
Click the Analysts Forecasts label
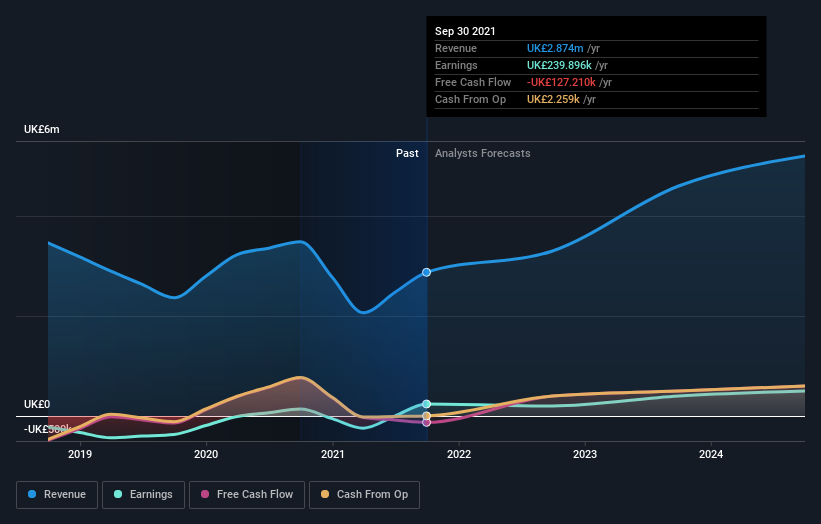click(x=482, y=153)
